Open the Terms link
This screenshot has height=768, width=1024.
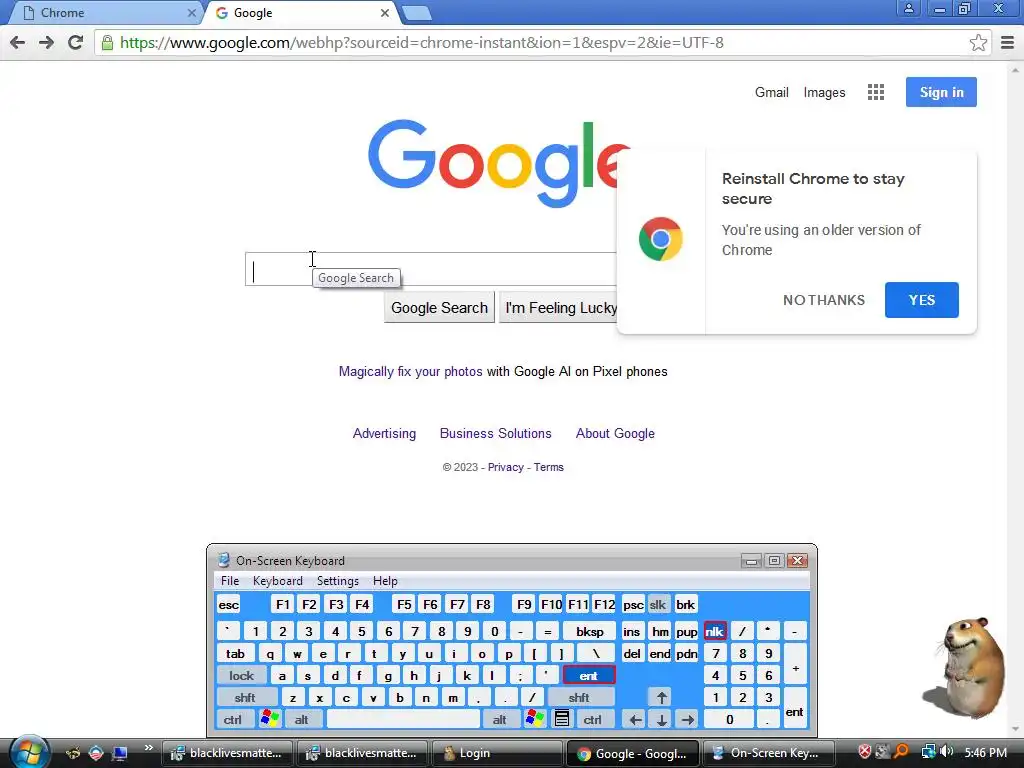(549, 468)
